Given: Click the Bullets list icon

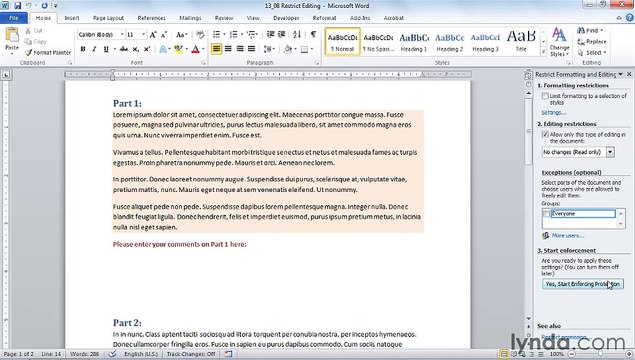Looking at the screenshot, I should click(217, 34).
